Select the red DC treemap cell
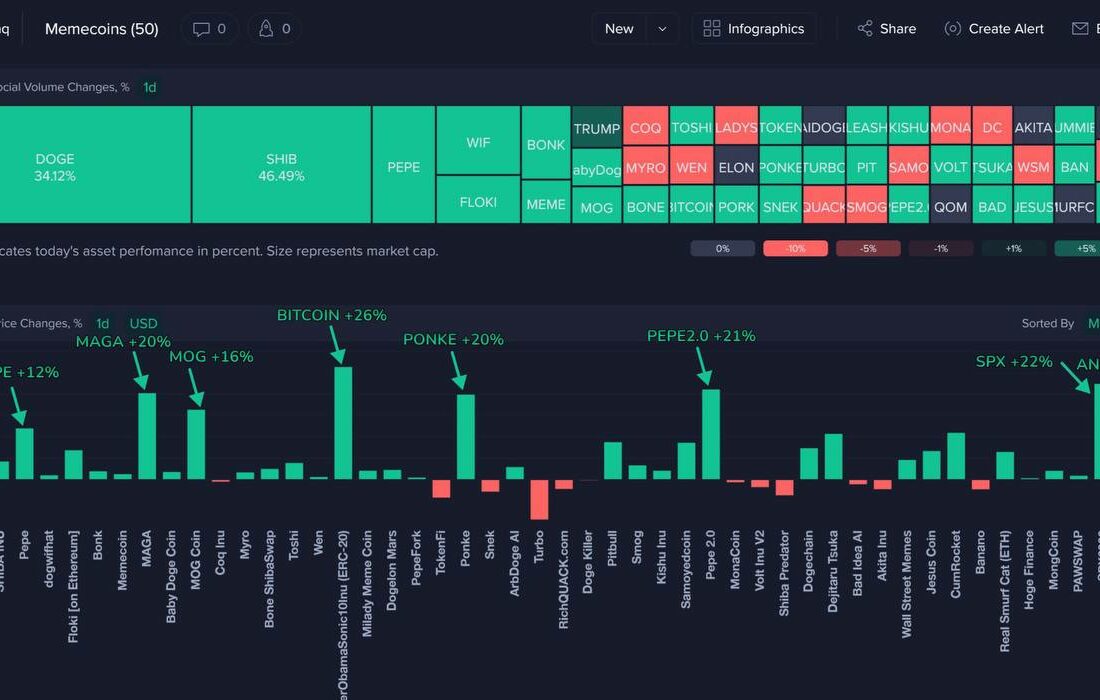1100x700 pixels. point(992,126)
